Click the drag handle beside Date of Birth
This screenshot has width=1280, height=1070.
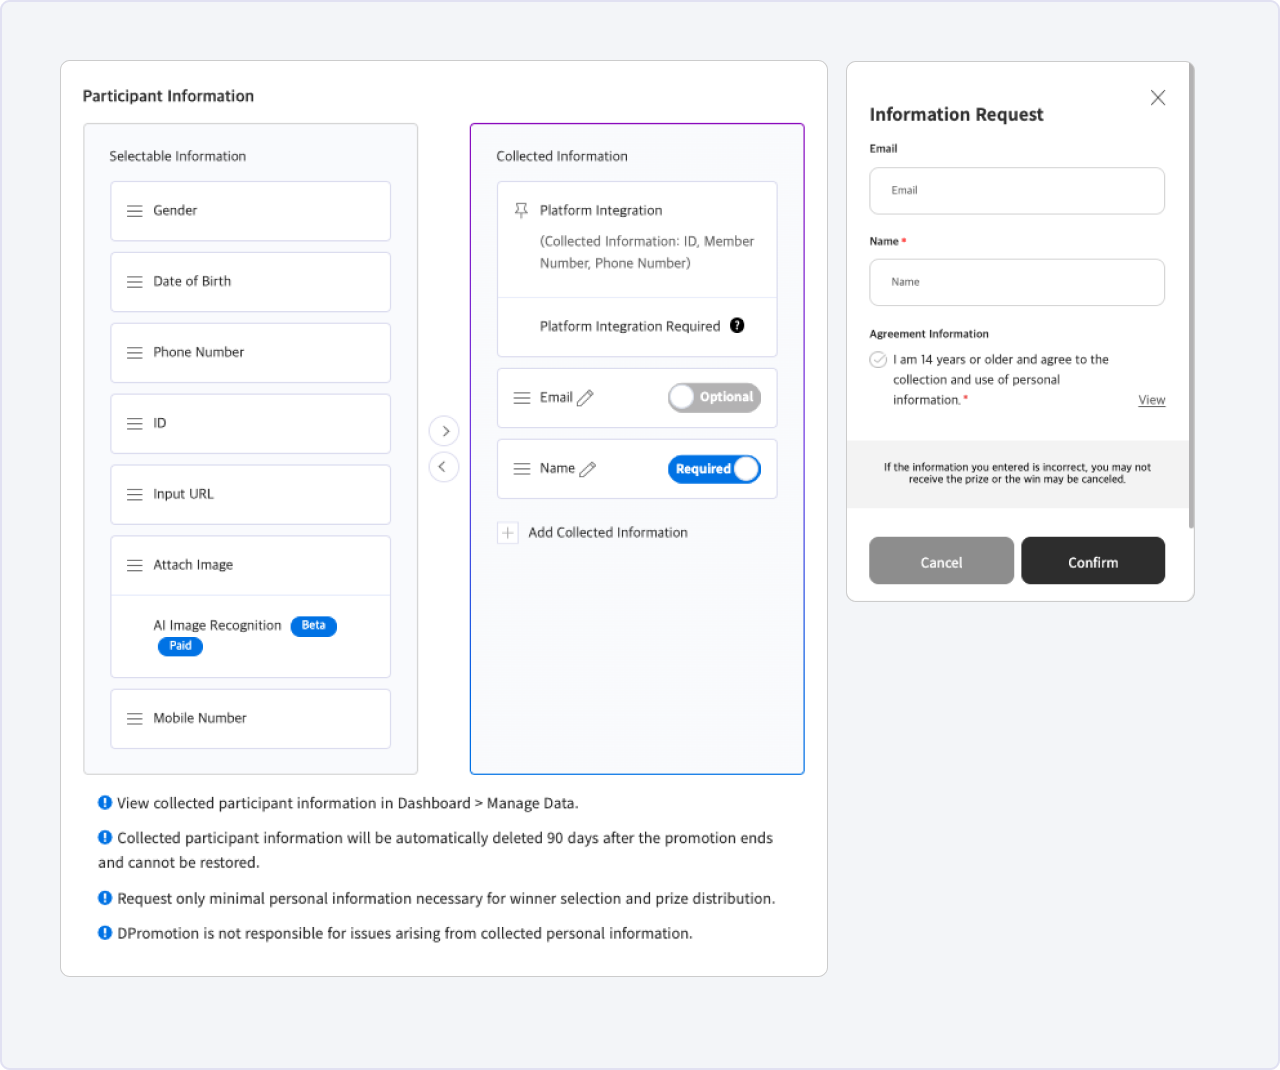coord(134,282)
